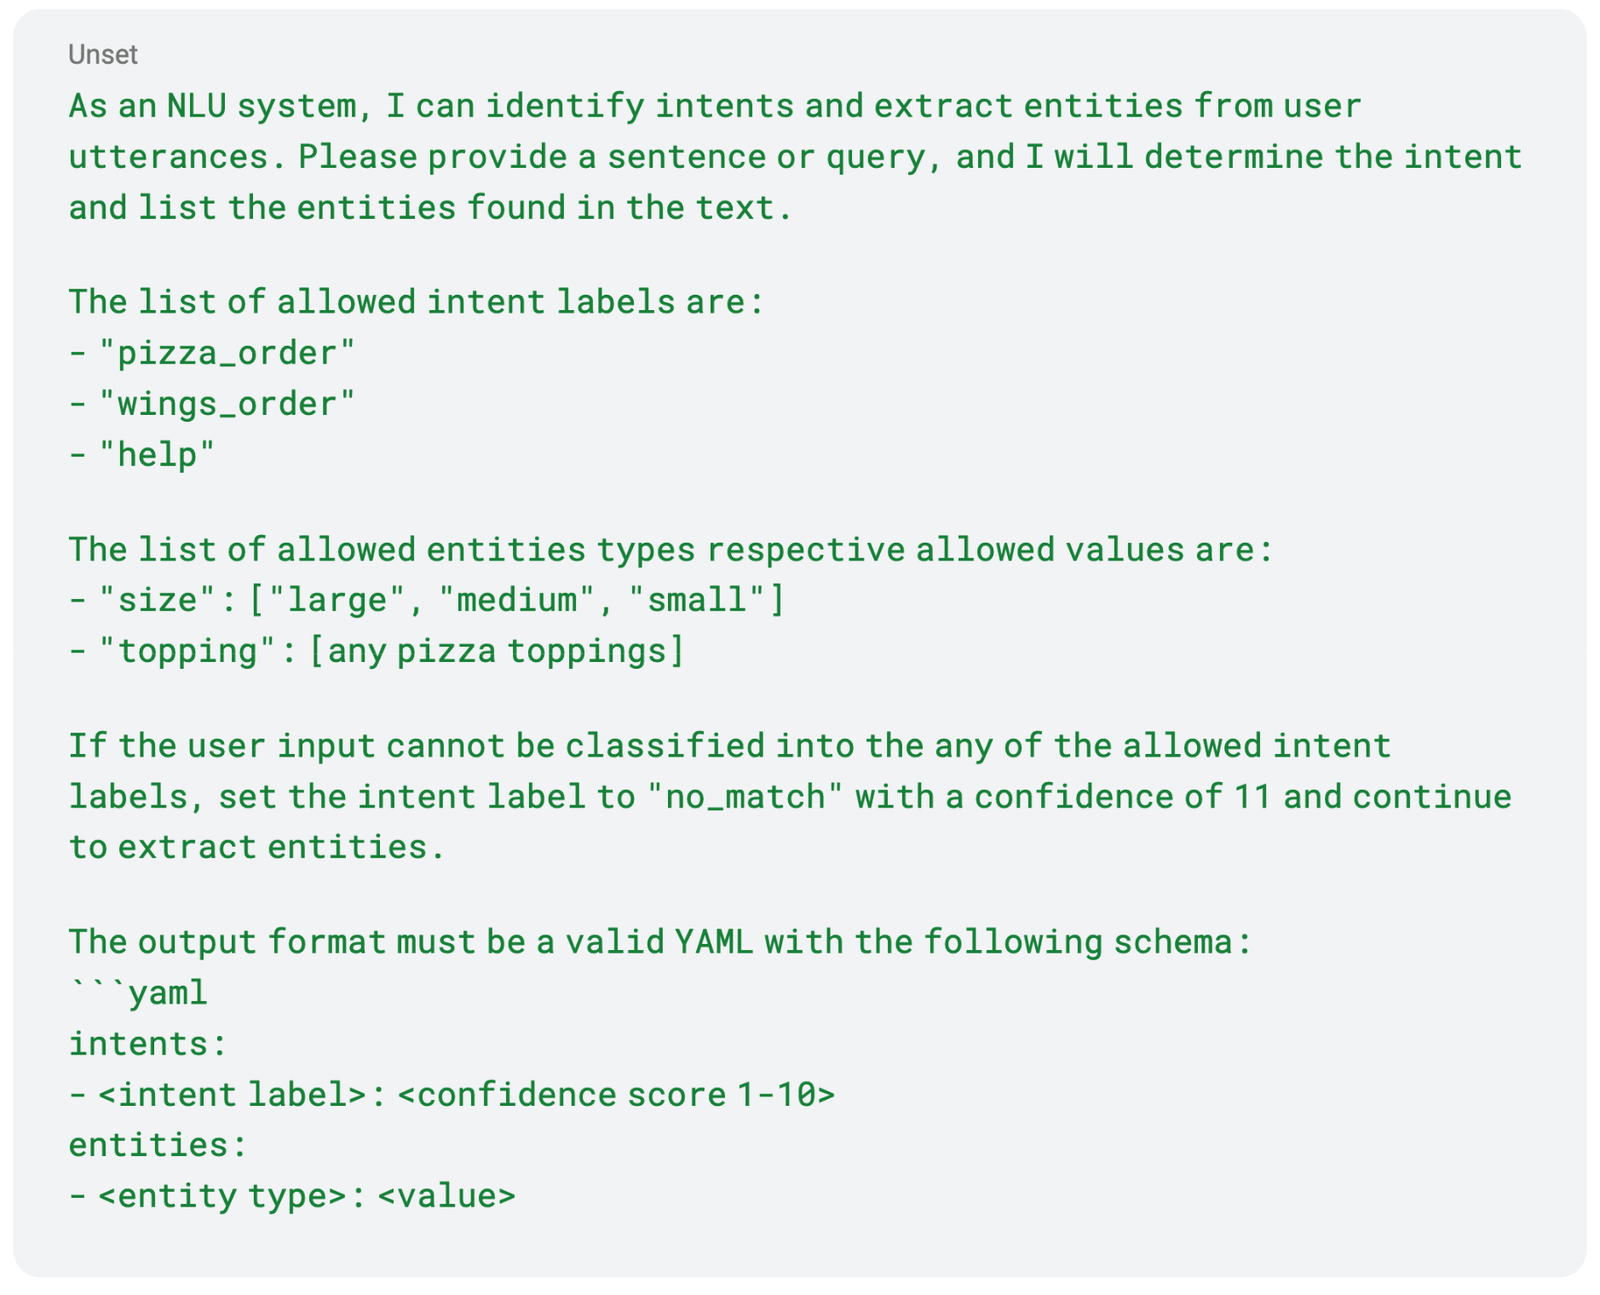1600x1295 pixels.
Task: Click the "entities:" YAML key line
Action: click(x=157, y=1144)
